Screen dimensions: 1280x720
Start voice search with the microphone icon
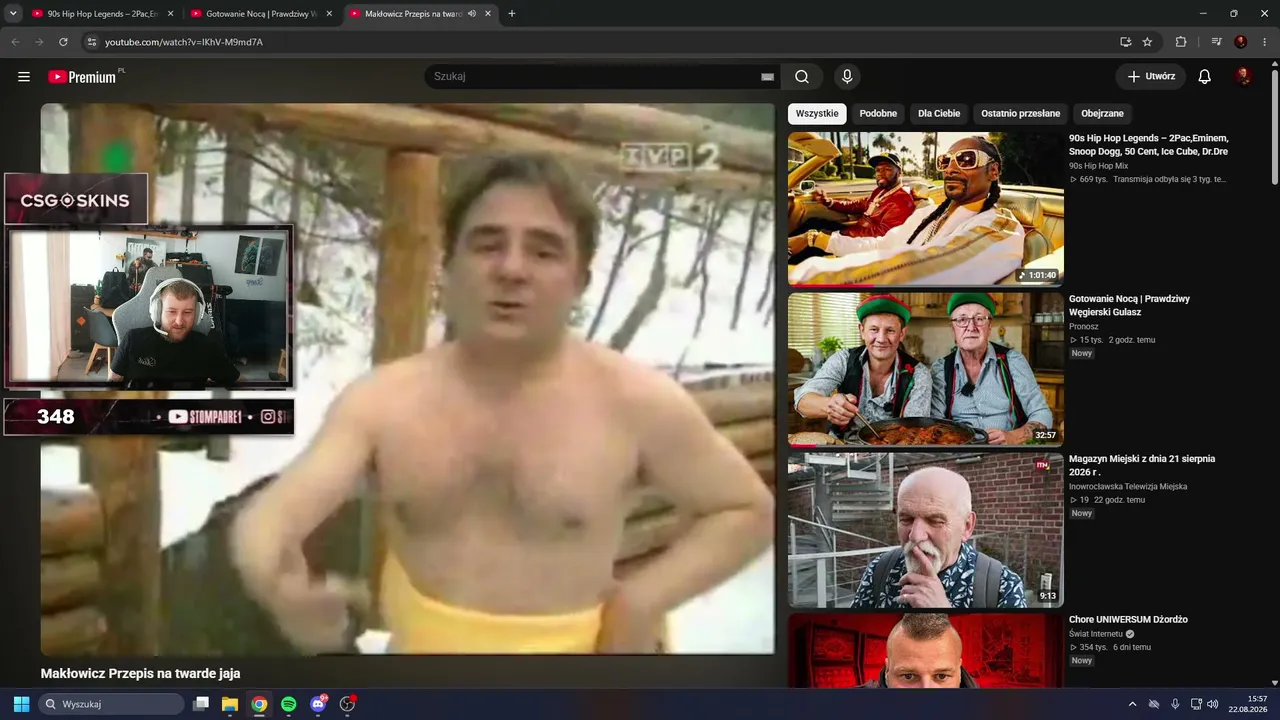(x=847, y=77)
